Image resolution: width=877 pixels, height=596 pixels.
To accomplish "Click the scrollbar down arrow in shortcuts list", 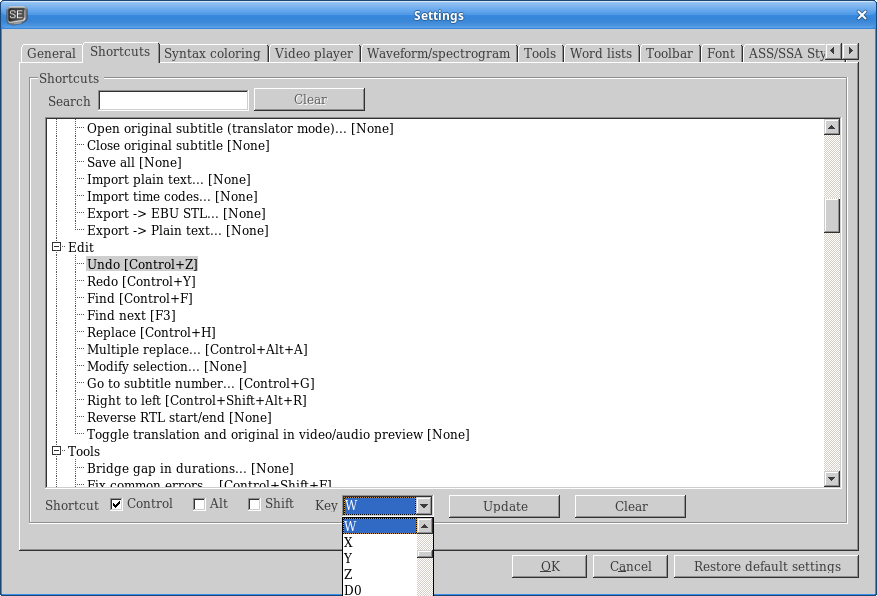I will [831, 480].
